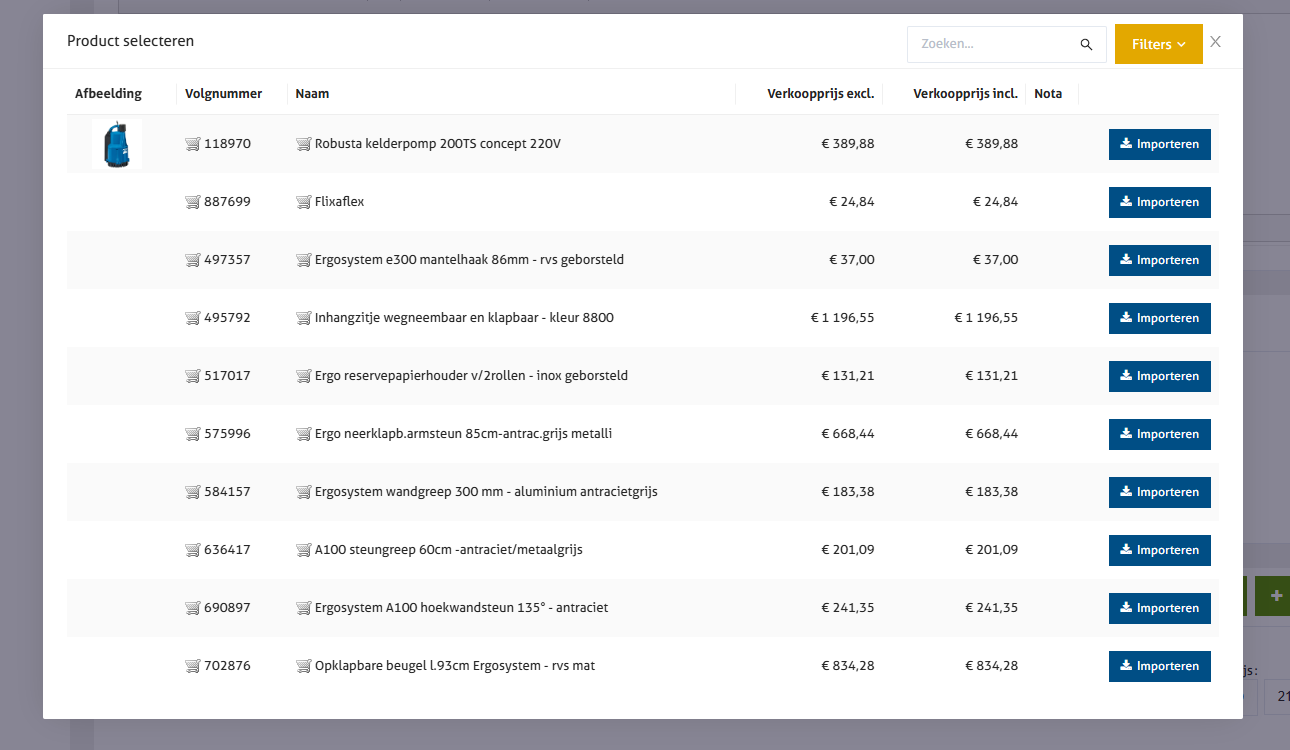Click cart icon next to volgnummer 517017
Screen dimensions: 1290x750
(x=193, y=376)
